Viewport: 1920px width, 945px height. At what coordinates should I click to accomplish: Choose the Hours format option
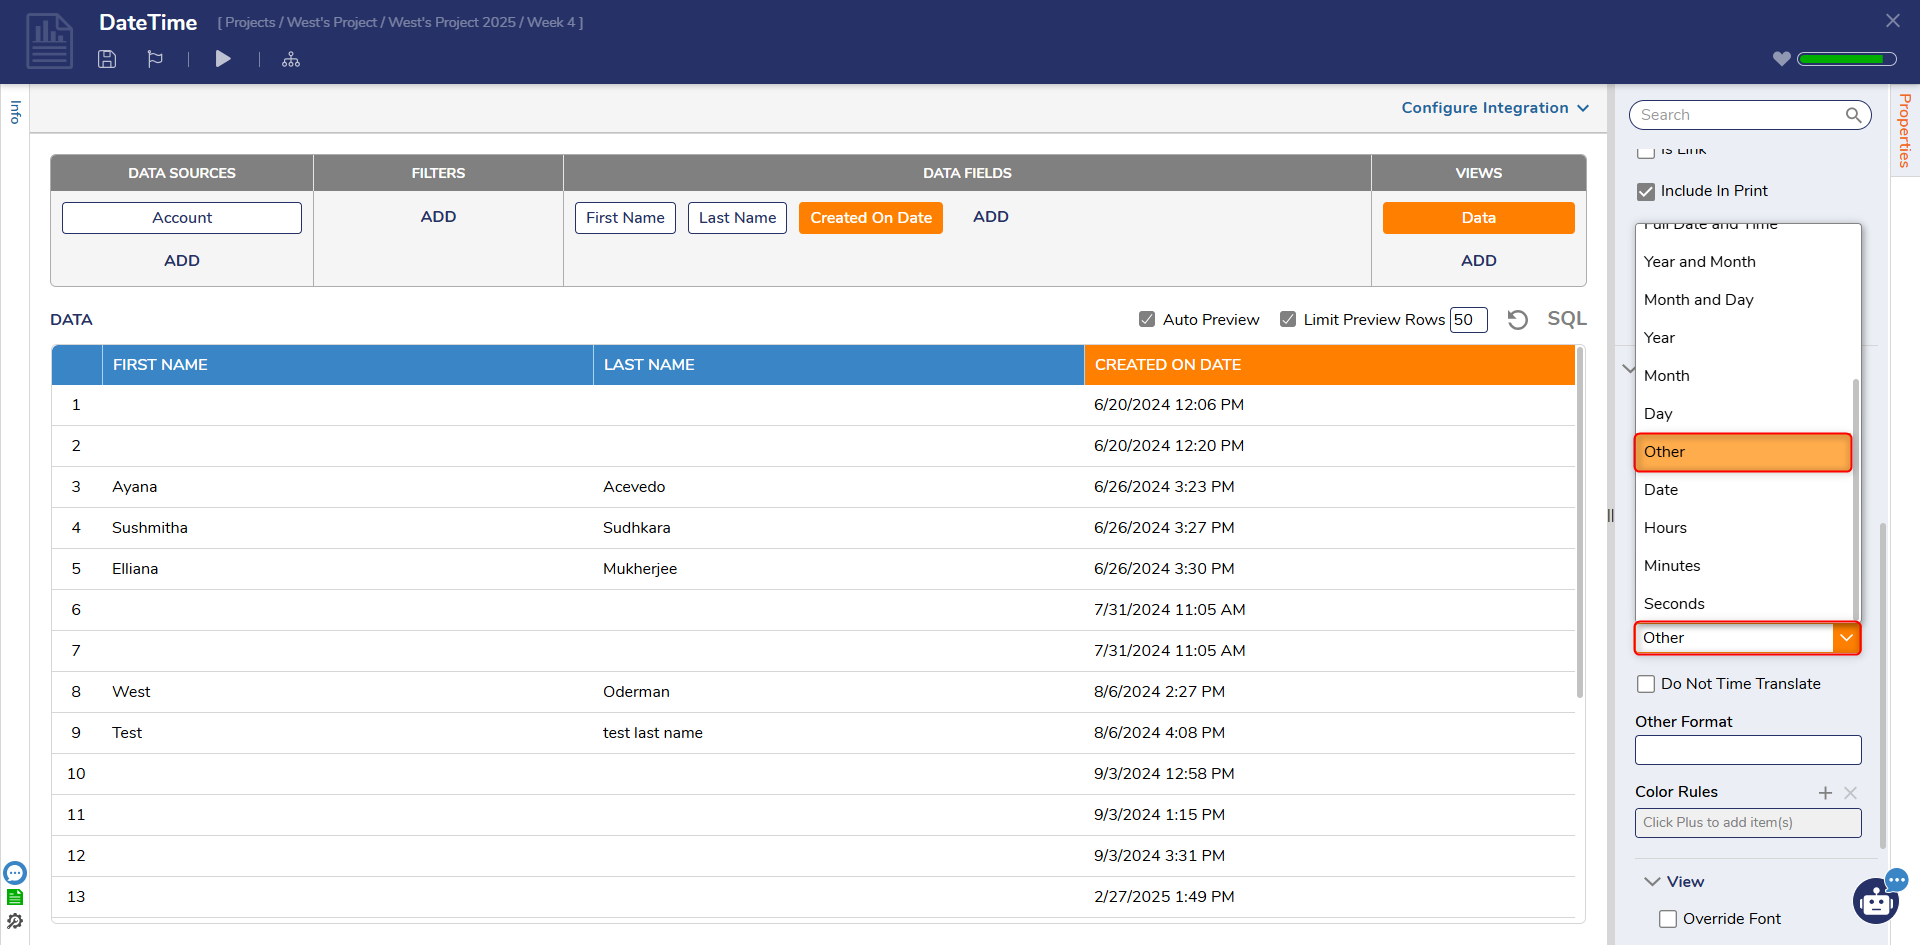point(1665,528)
